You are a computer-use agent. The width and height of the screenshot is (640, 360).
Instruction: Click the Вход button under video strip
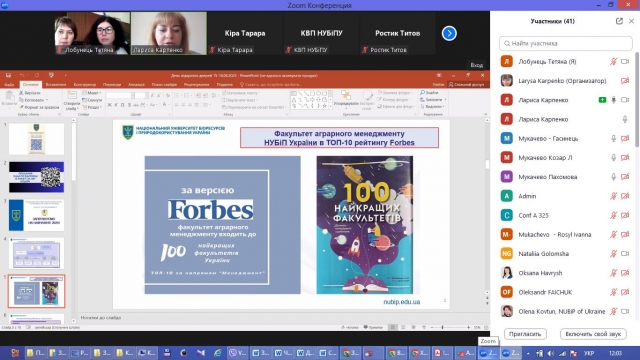pos(476,65)
